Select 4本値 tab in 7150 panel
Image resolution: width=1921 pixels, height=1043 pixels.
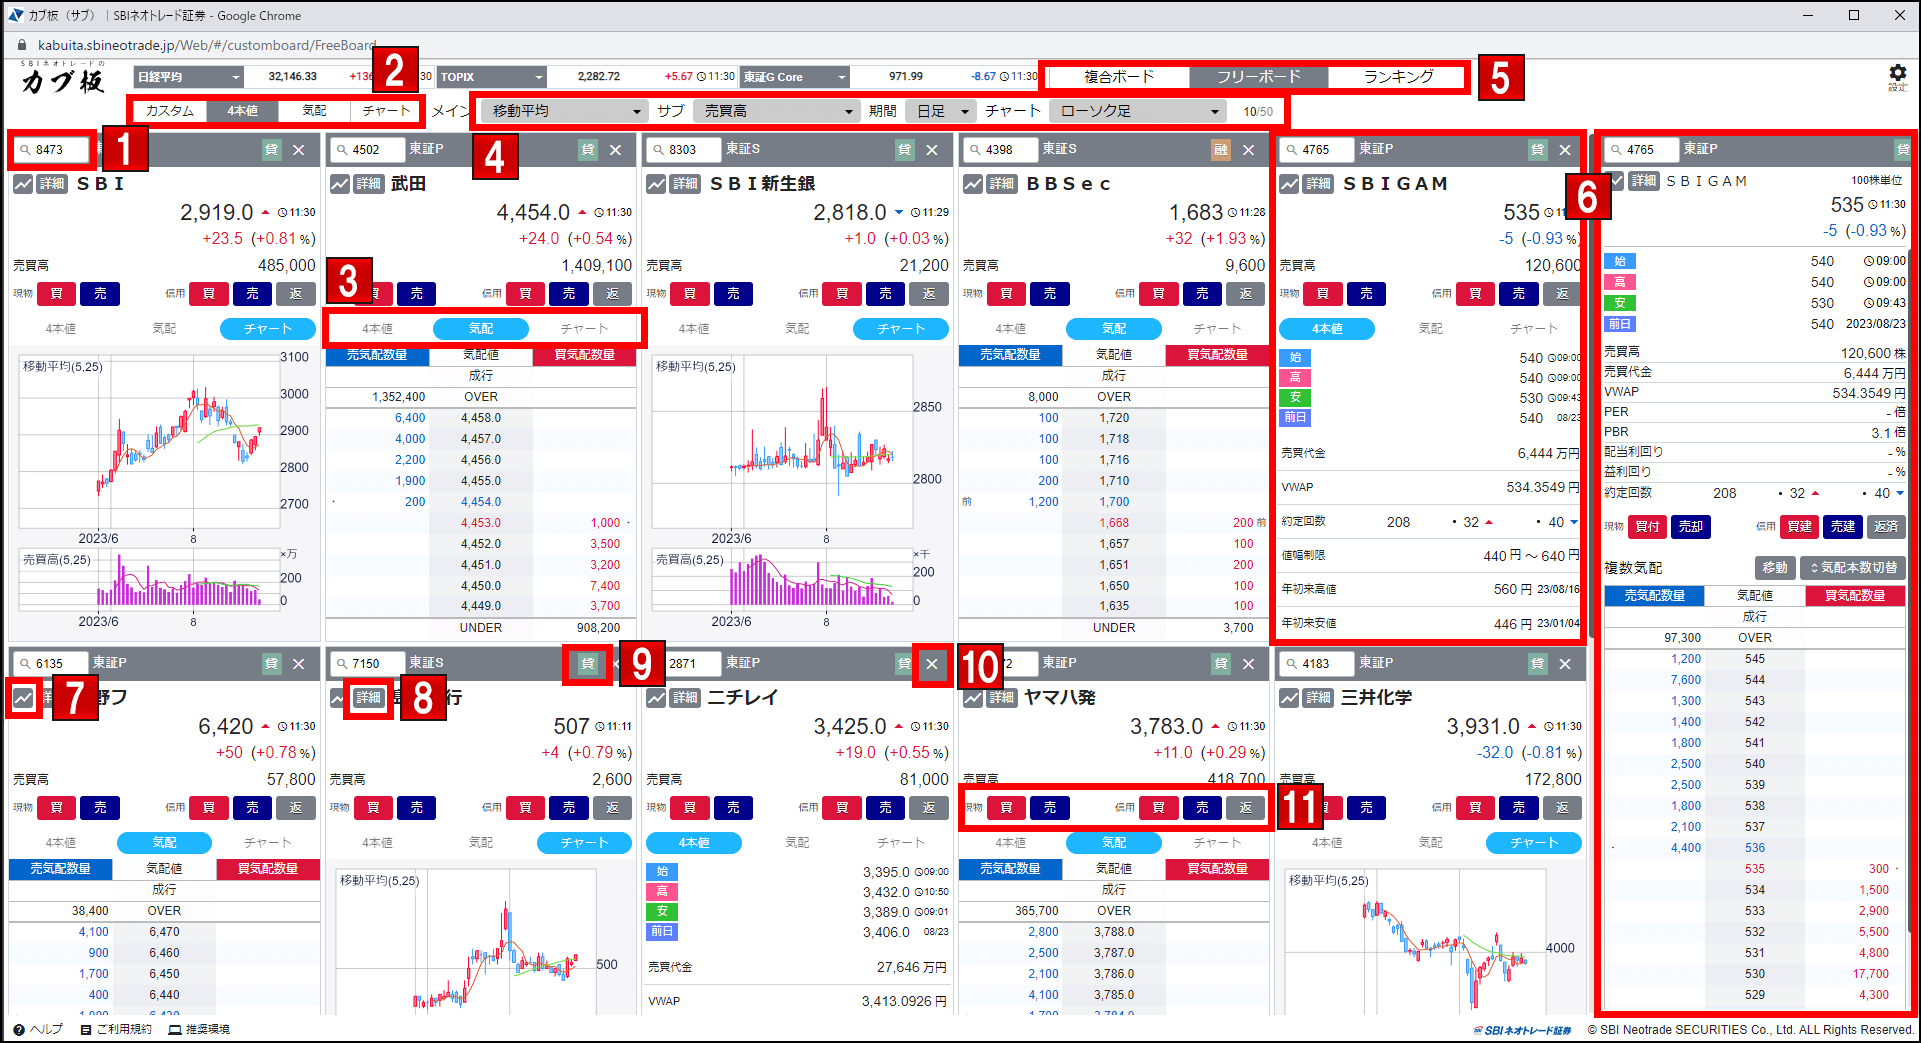pyautogui.click(x=377, y=843)
